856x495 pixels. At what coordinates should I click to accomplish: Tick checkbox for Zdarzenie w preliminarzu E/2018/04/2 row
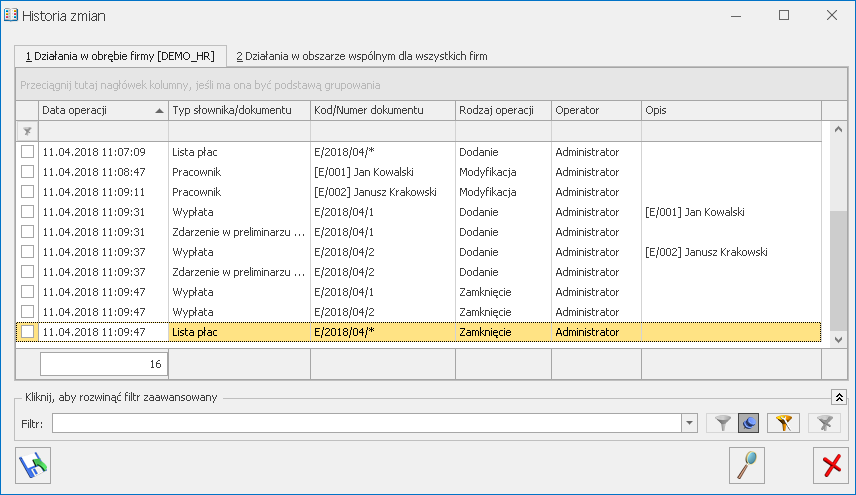click(x=27, y=272)
